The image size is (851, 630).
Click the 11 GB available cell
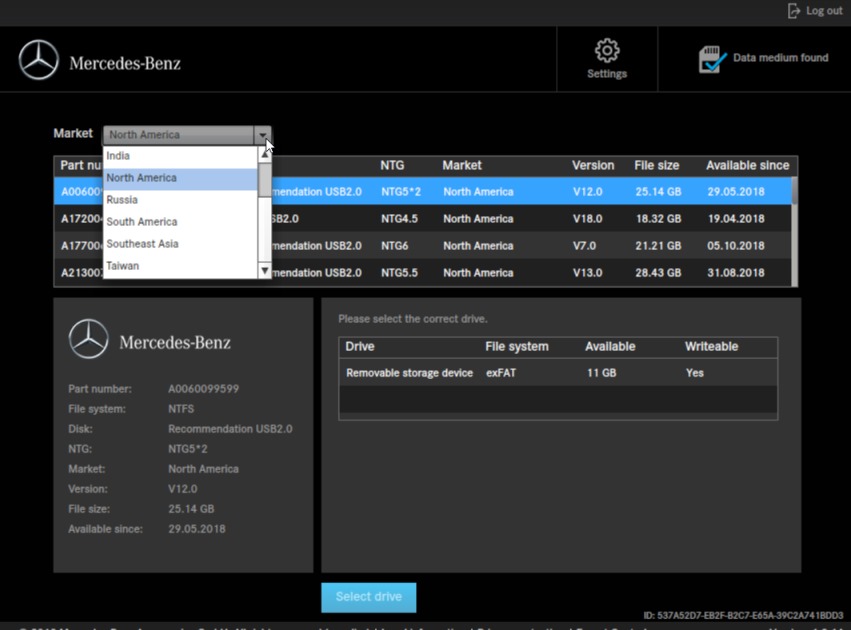(601, 373)
